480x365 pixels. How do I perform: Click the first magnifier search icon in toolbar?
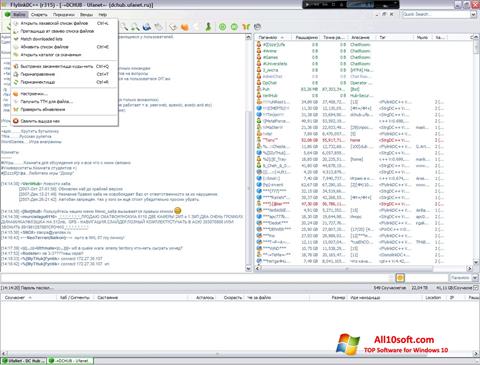point(124,27)
